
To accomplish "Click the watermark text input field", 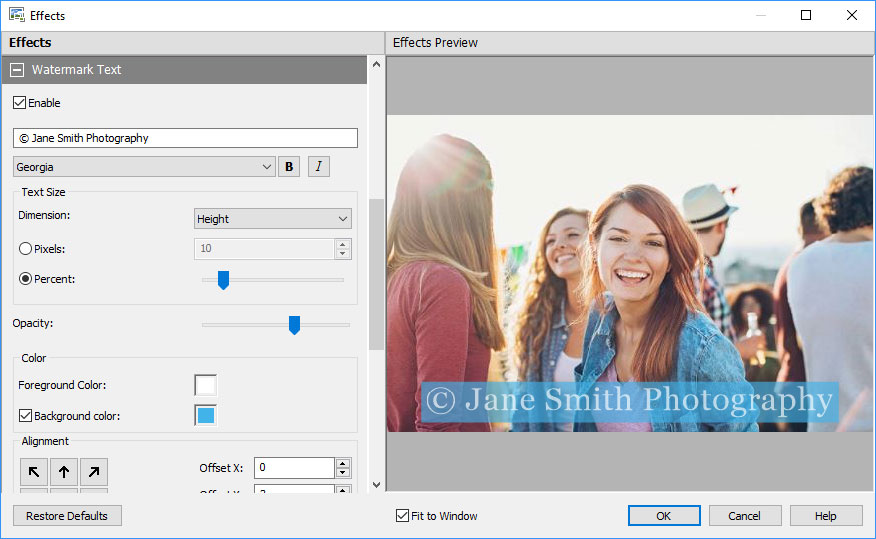I will [185, 138].
